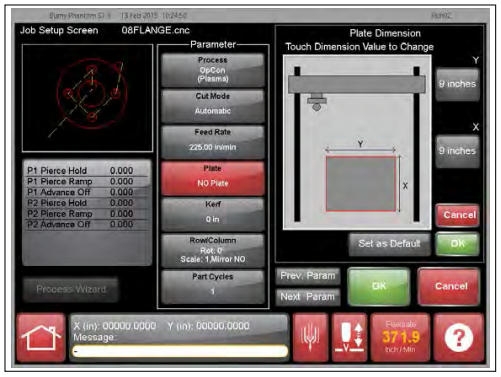Touch the Y dimension 9 inches value
501x377 pixels.
457,84
